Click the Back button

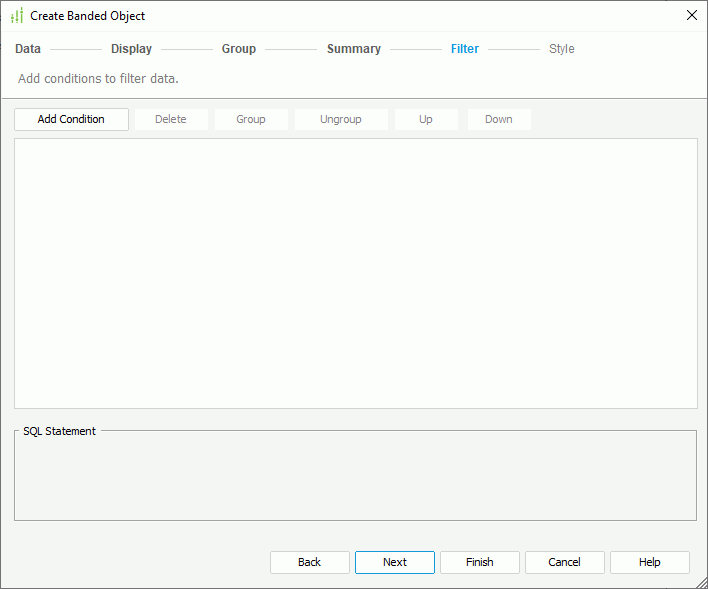coord(310,562)
